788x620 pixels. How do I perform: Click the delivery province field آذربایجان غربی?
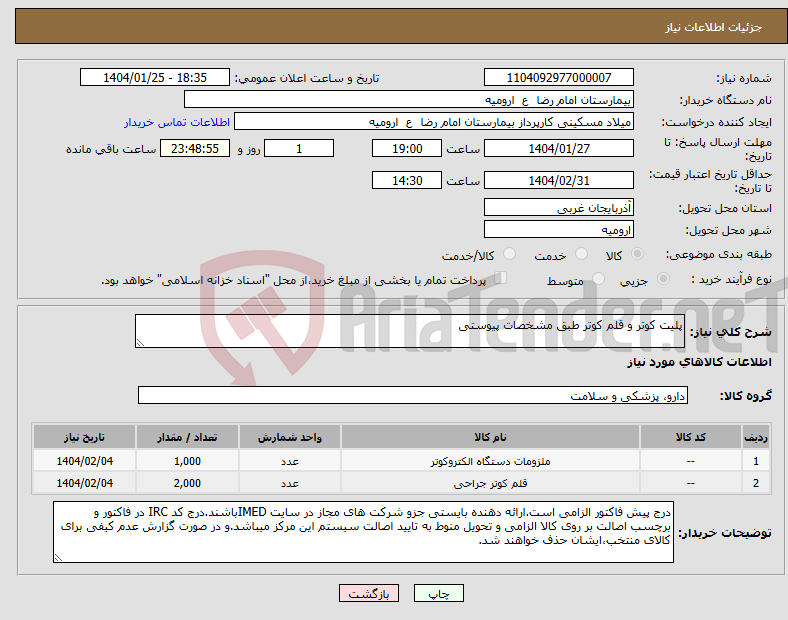click(x=559, y=207)
